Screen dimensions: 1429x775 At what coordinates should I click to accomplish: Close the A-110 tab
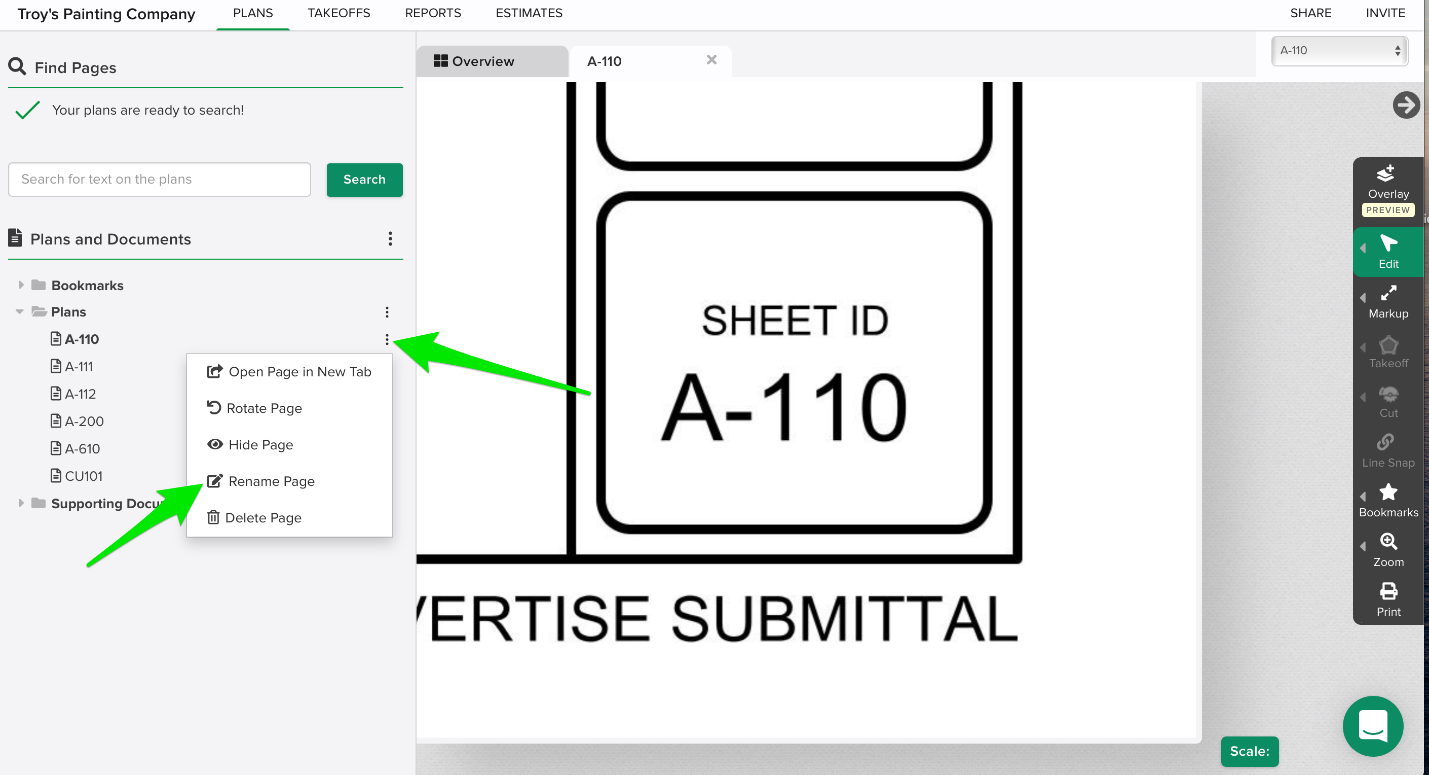click(712, 60)
